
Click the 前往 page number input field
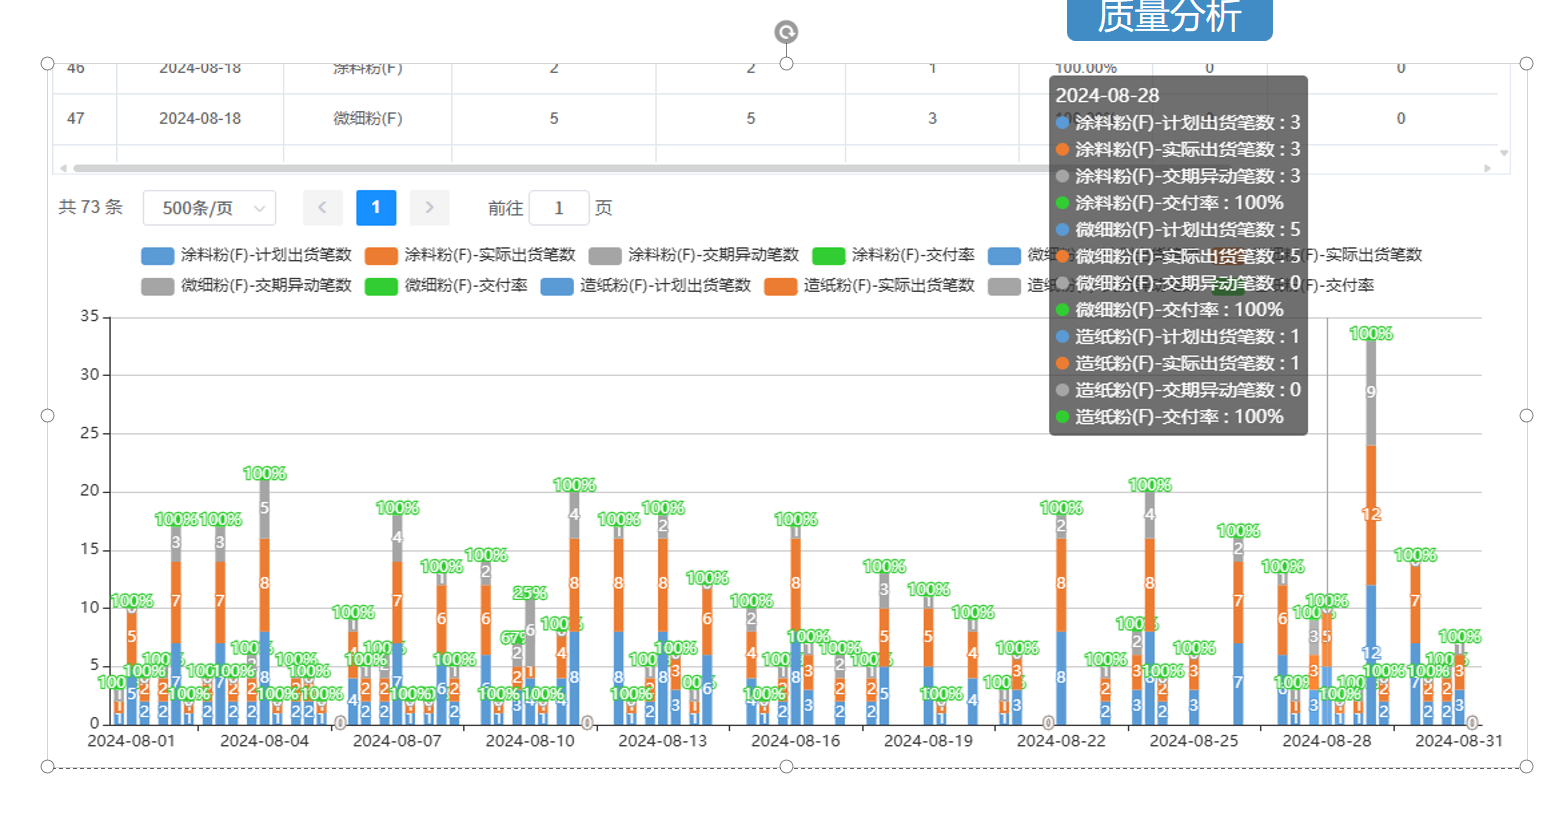tap(559, 207)
